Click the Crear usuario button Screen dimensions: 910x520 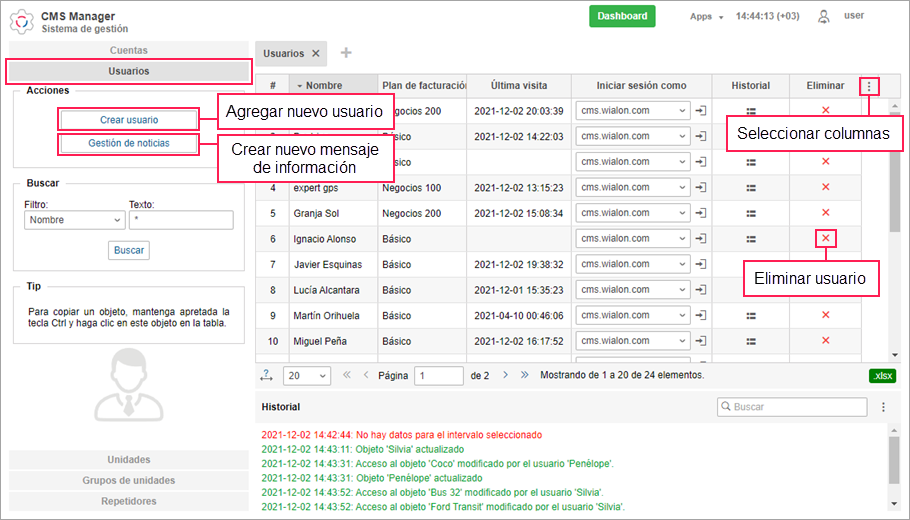(x=129, y=120)
